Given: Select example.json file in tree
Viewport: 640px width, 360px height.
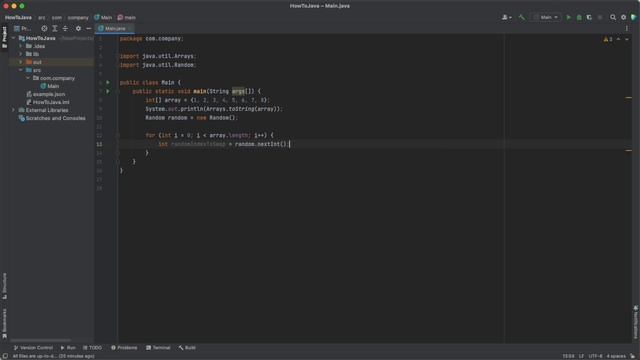Looking at the screenshot, I should (46, 94).
